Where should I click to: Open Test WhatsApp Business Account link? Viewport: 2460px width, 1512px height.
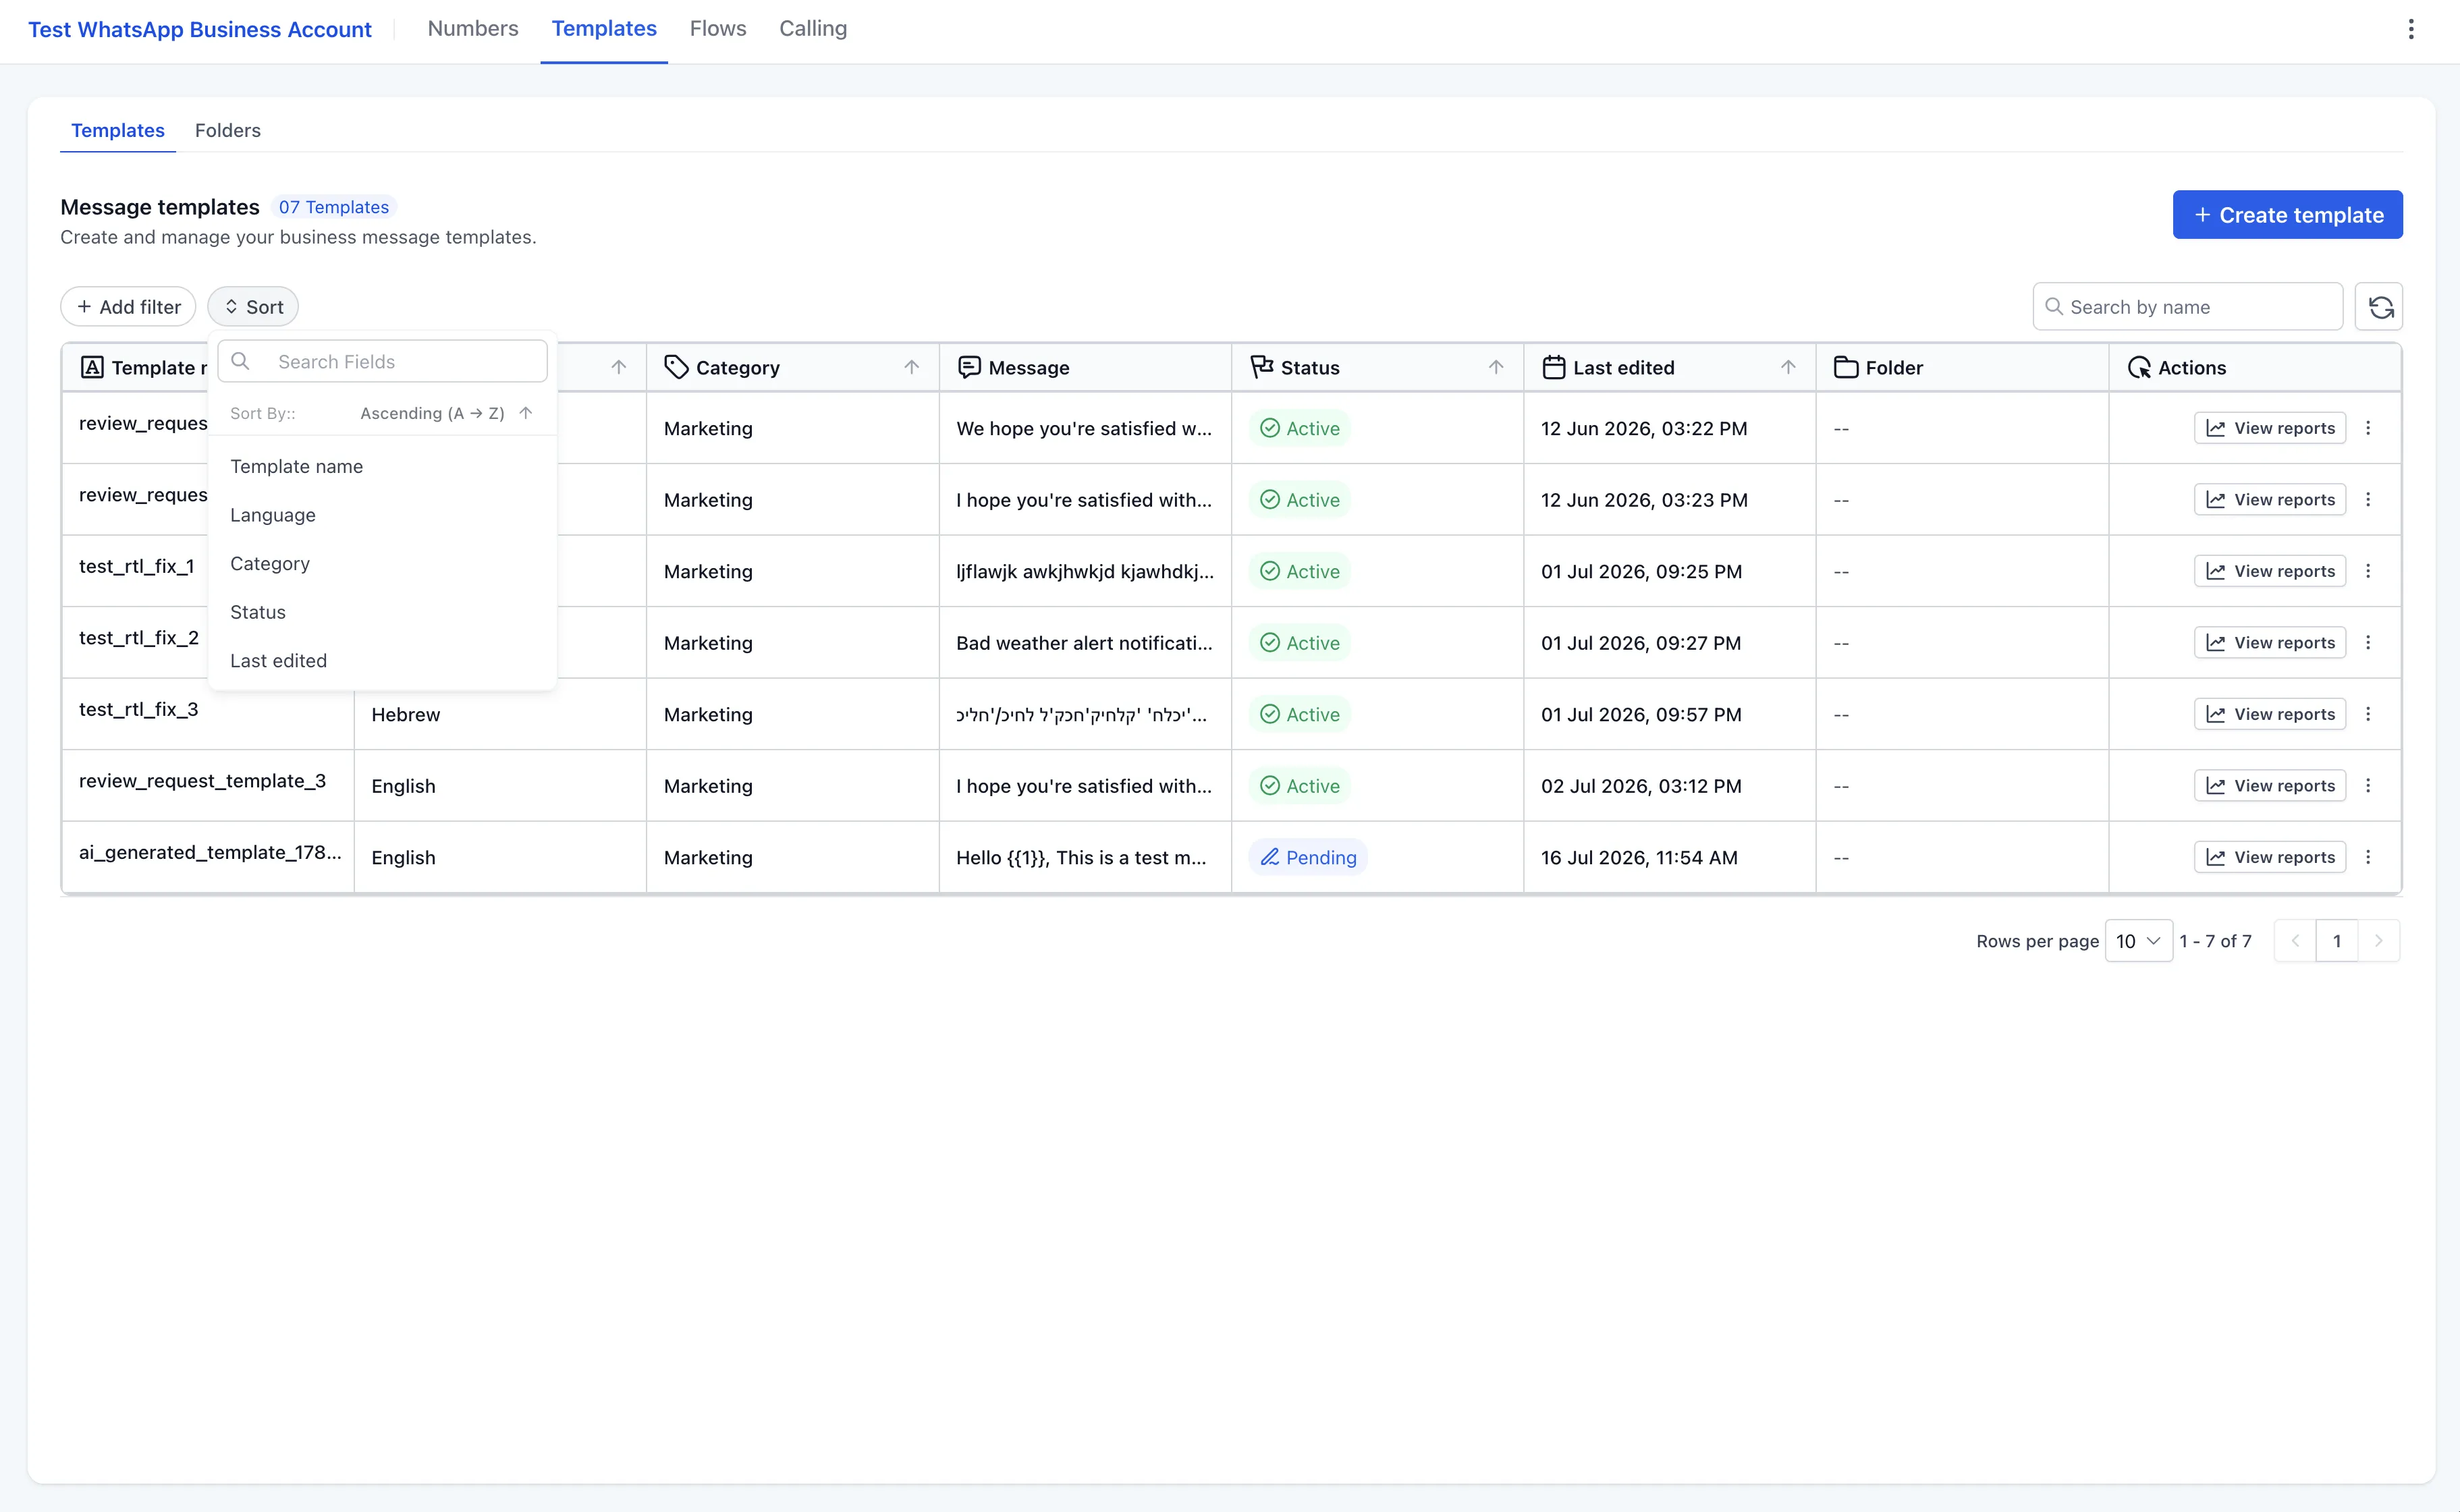pos(200,30)
